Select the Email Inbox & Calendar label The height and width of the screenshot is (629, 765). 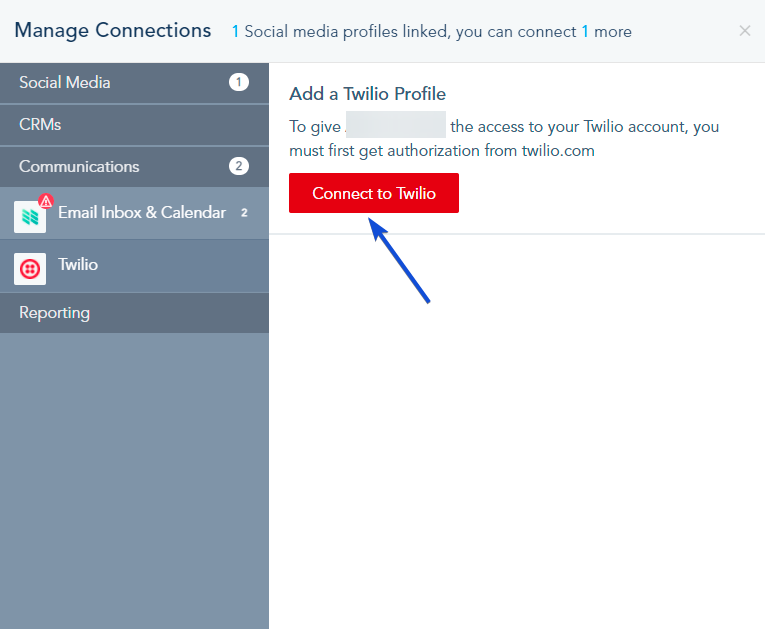[142, 212]
